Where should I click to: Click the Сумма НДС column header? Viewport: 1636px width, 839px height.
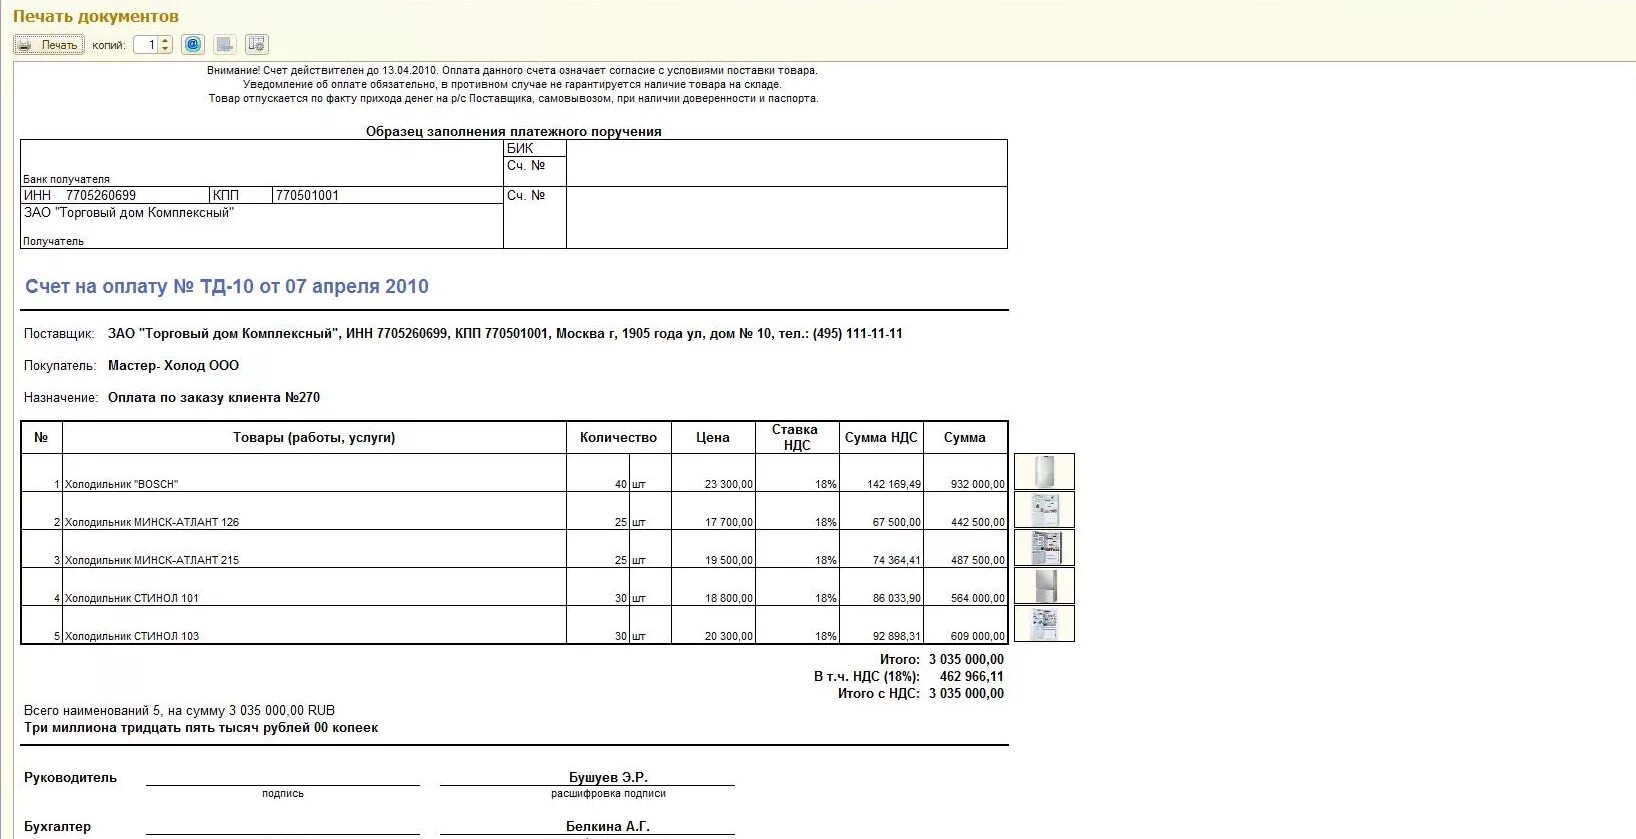point(881,437)
